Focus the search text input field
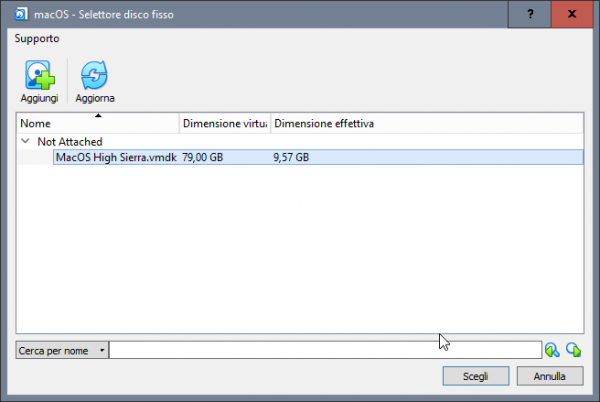This screenshot has width=600, height=402. [x=325, y=350]
